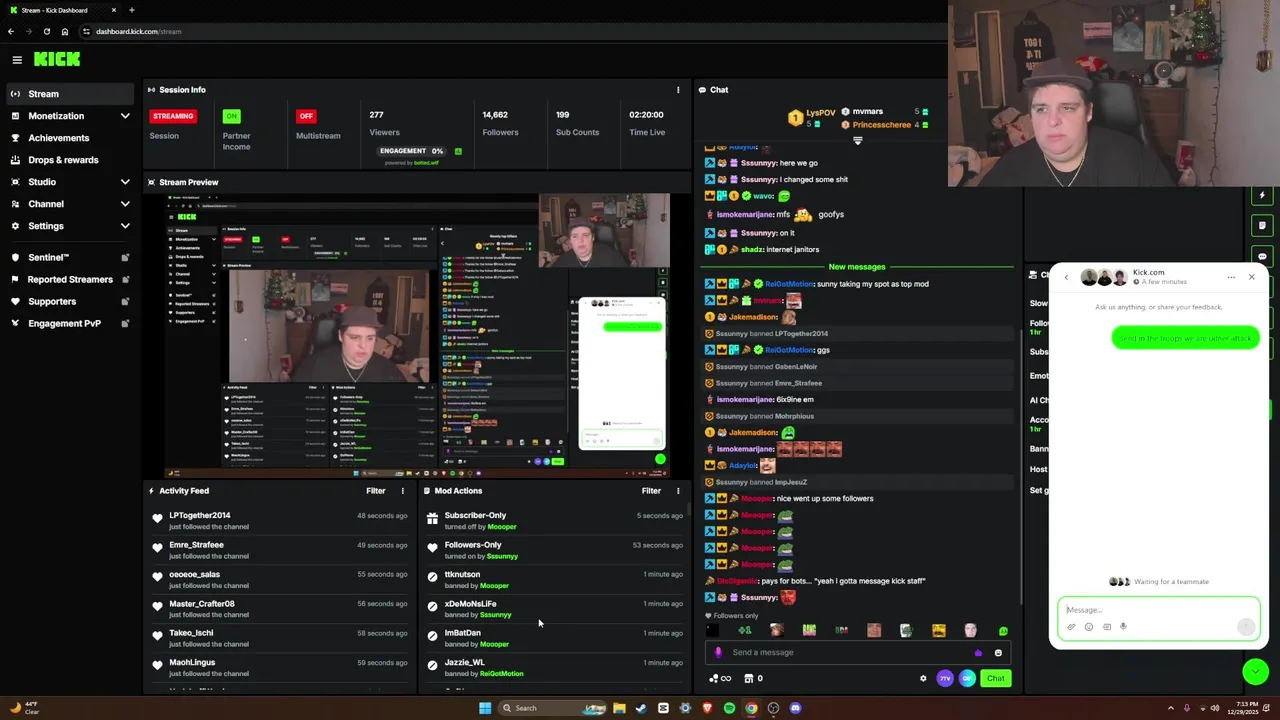The image size is (1280, 720).
Task: Click the support widget Message field
Action: click(x=1158, y=610)
